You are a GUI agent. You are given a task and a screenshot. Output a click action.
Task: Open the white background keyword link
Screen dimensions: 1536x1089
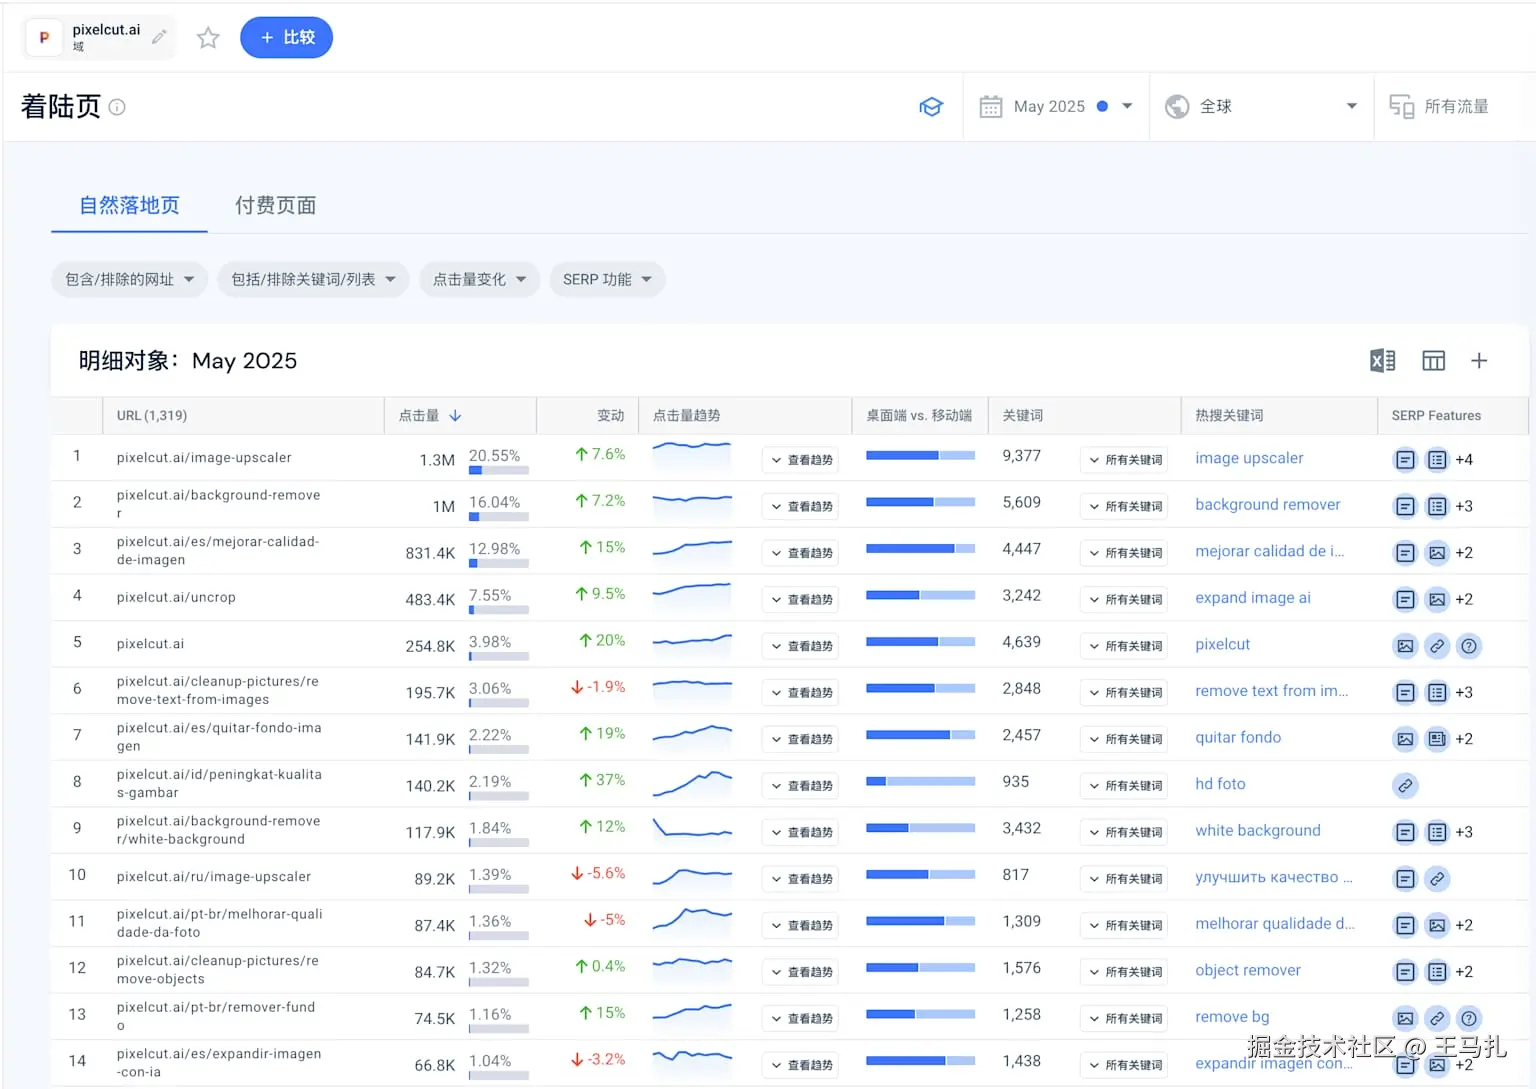(1258, 830)
